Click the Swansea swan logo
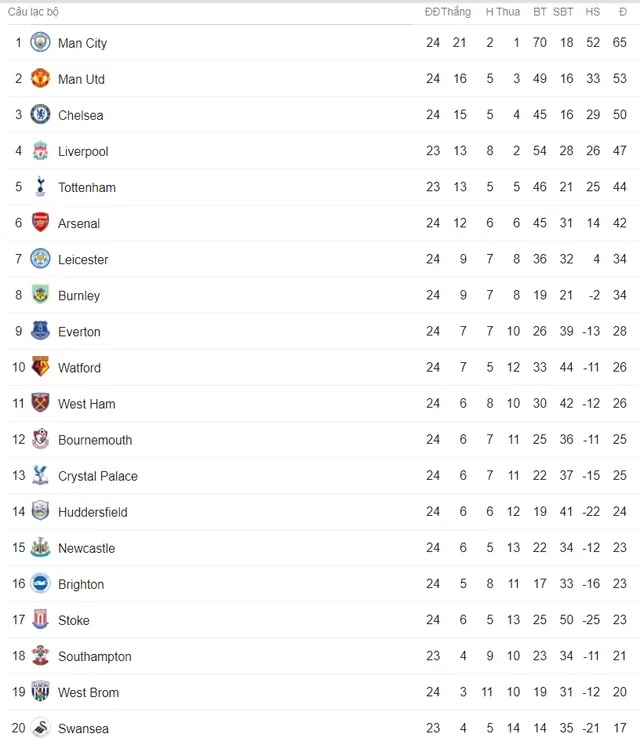Image resolution: width=640 pixels, height=744 pixels. [40, 727]
